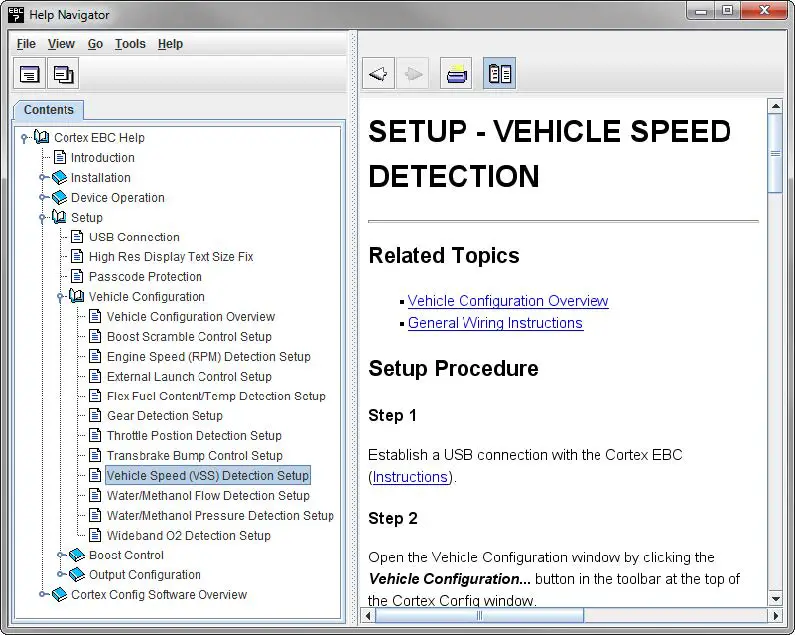This screenshot has height=635, width=795.
Task: Open the File menu
Action: [x=26, y=44]
